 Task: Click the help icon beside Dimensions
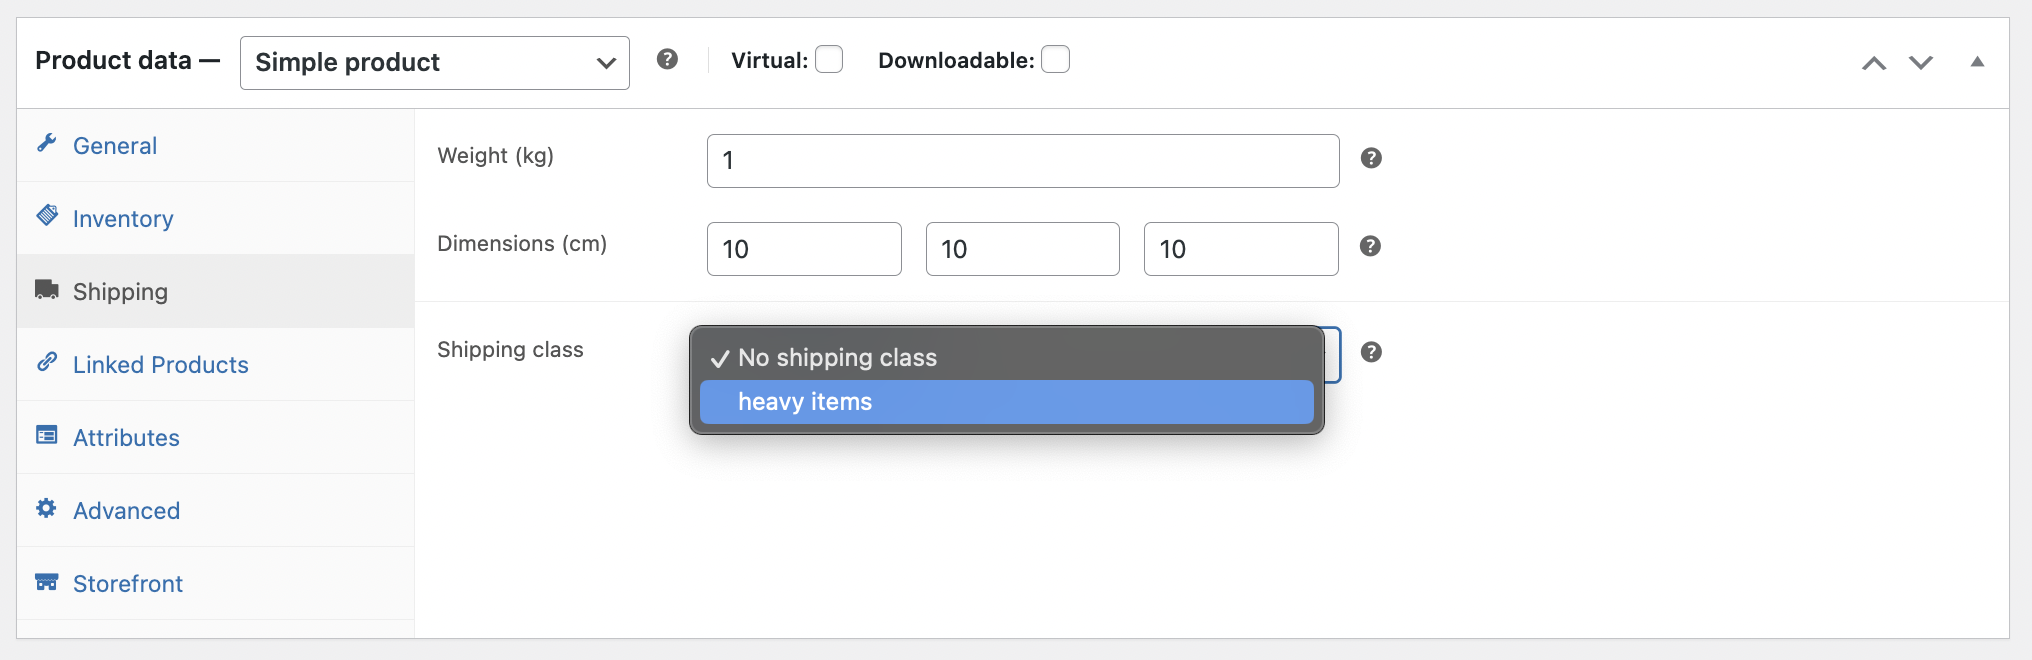click(1371, 245)
